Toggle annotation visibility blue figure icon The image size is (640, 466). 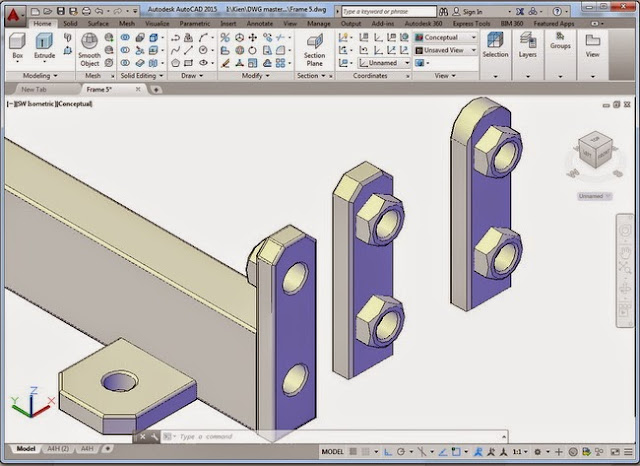[478, 452]
